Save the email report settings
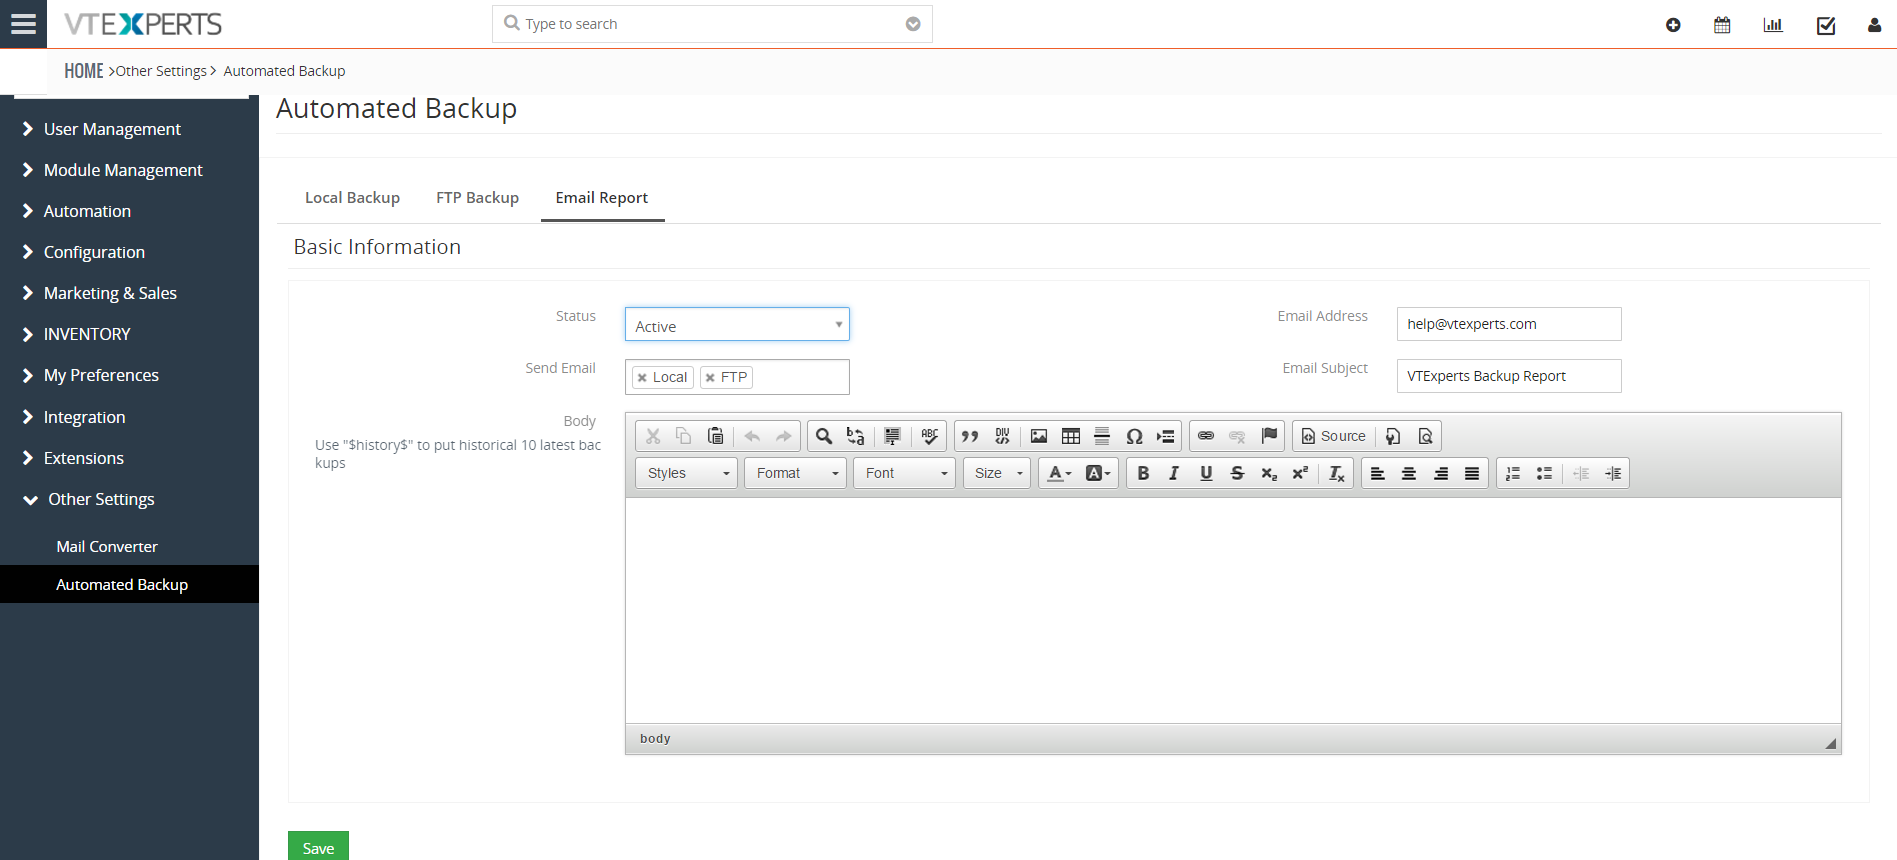This screenshot has width=1897, height=860. coord(318,846)
